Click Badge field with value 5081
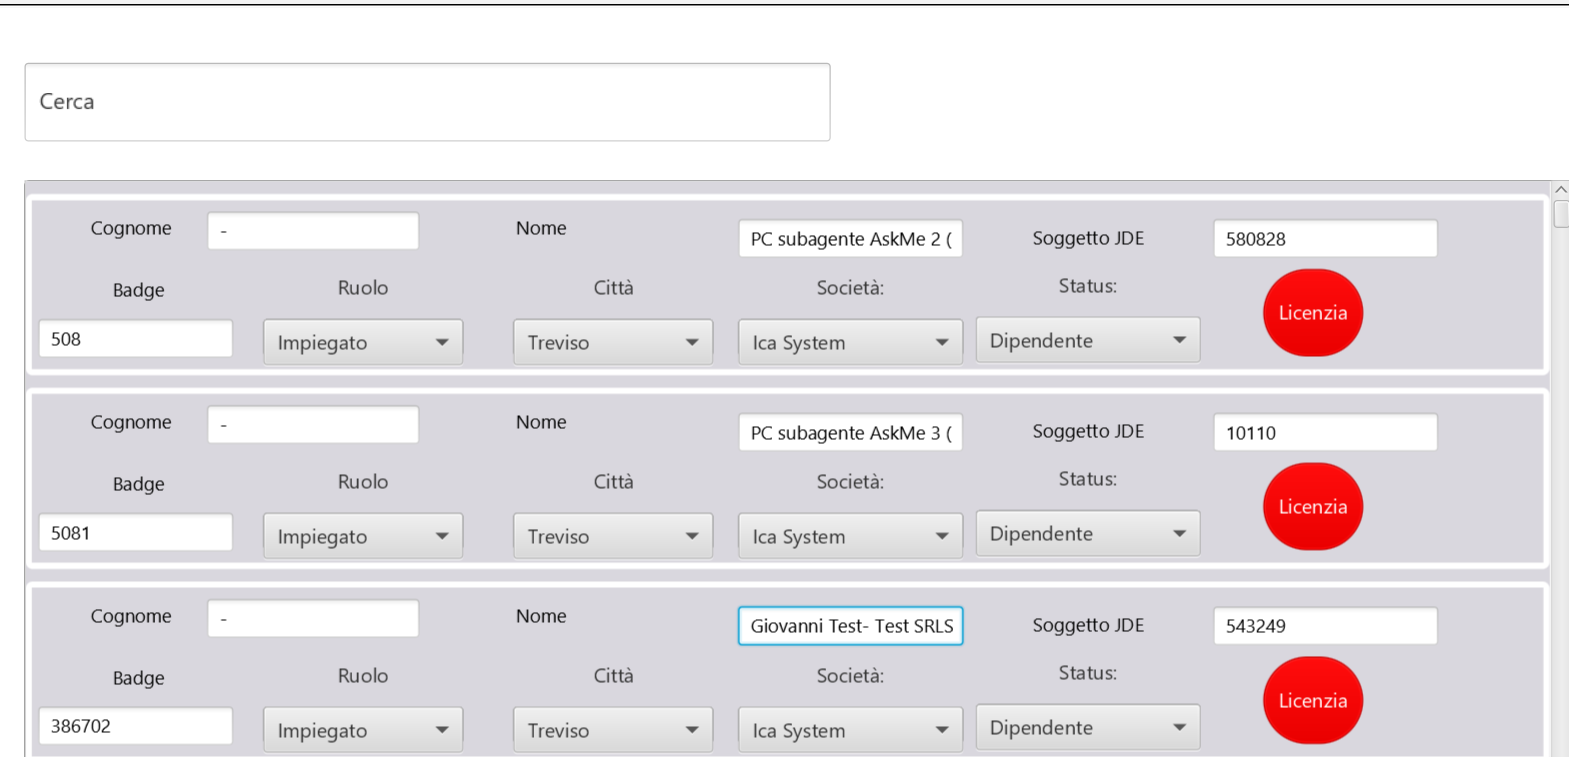 (x=135, y=533)
